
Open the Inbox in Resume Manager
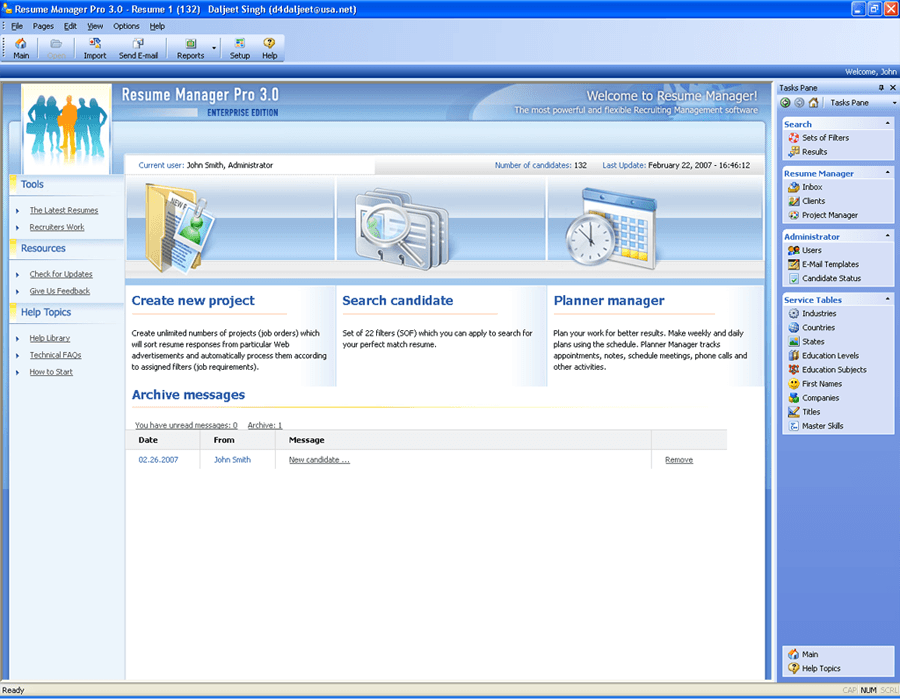(810, 186)
